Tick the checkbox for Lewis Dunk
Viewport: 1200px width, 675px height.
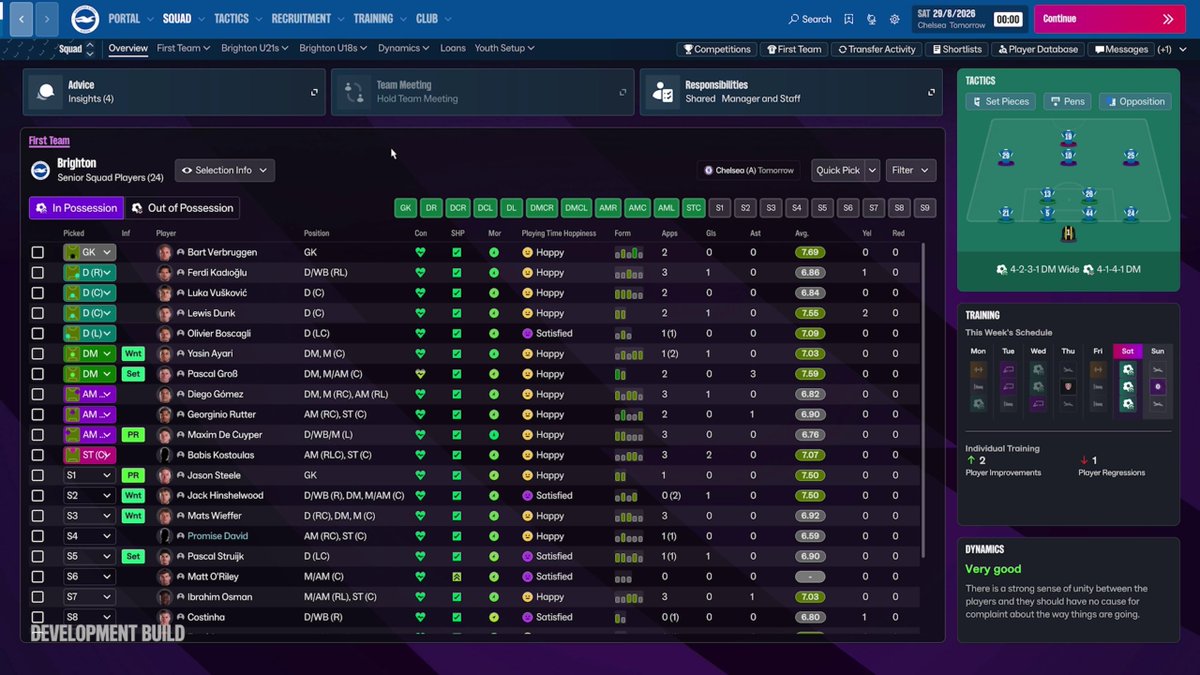[x=38, y=313]
